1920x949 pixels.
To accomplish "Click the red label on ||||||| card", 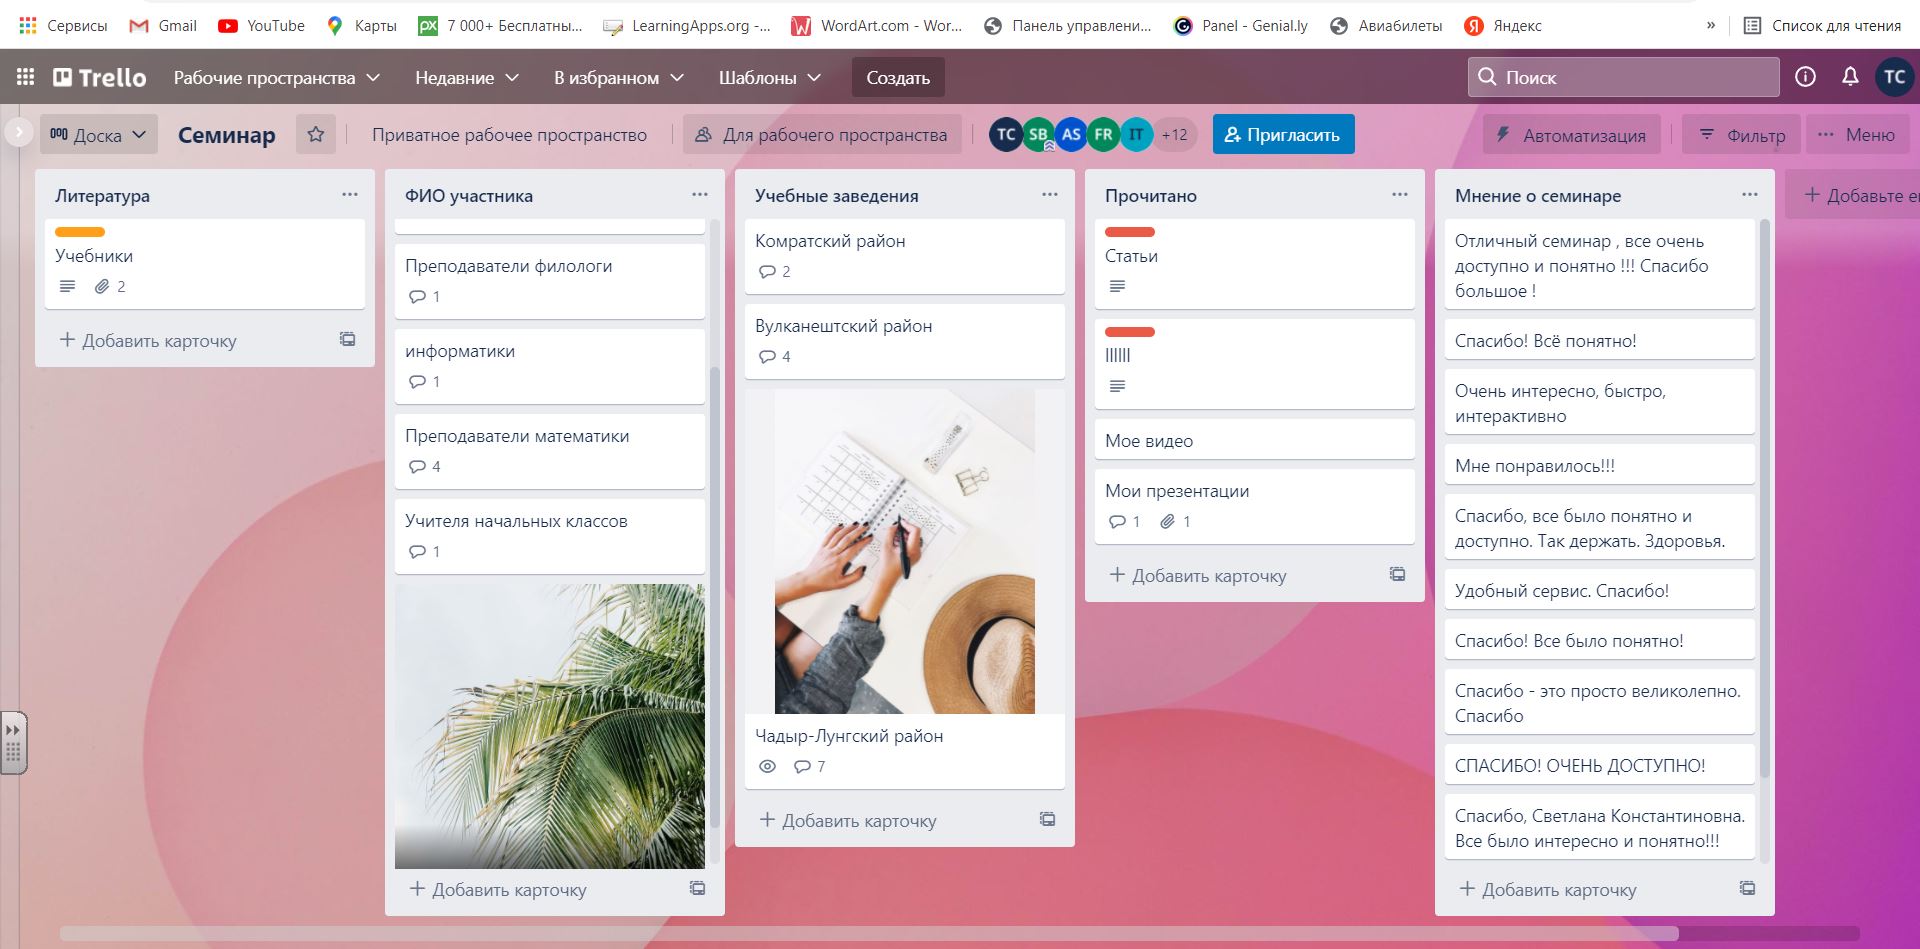I will pos(1130,332).
